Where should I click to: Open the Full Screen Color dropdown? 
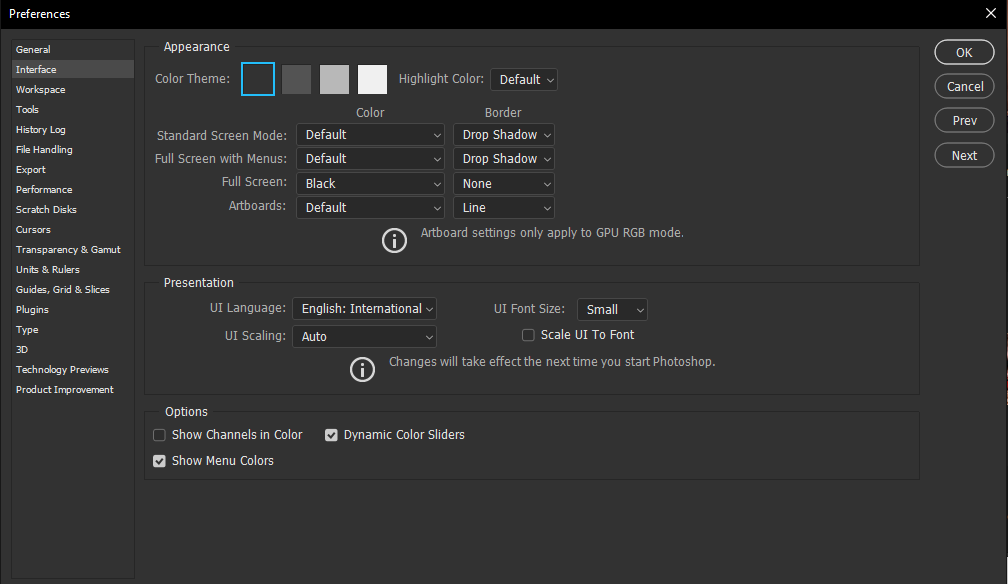pyautogui.click(x=370, y=184)
